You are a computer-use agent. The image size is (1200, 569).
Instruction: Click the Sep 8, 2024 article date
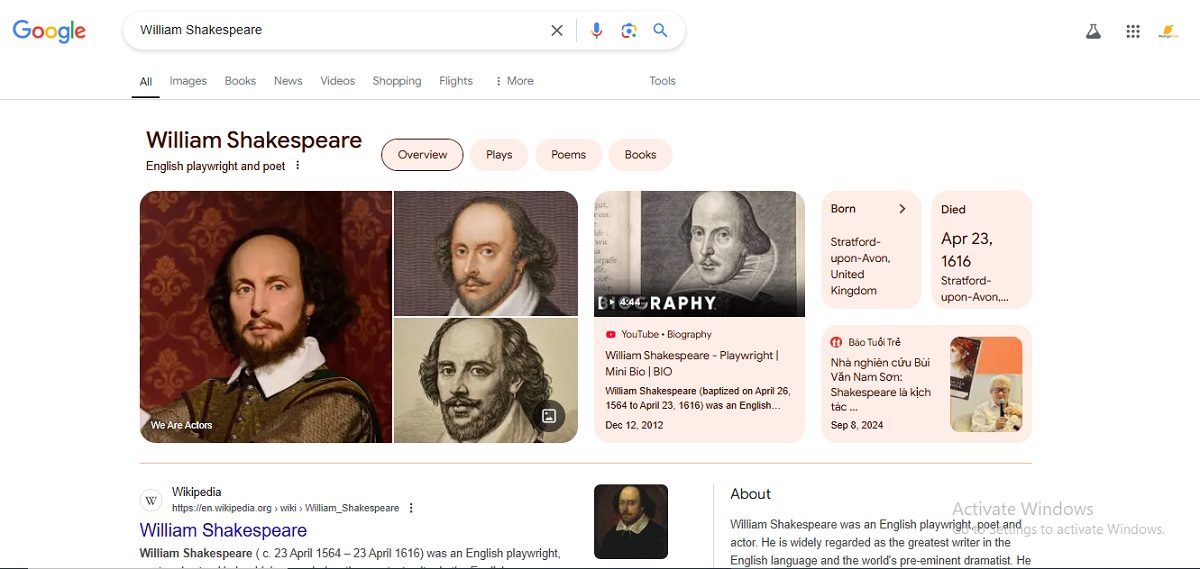857,425
